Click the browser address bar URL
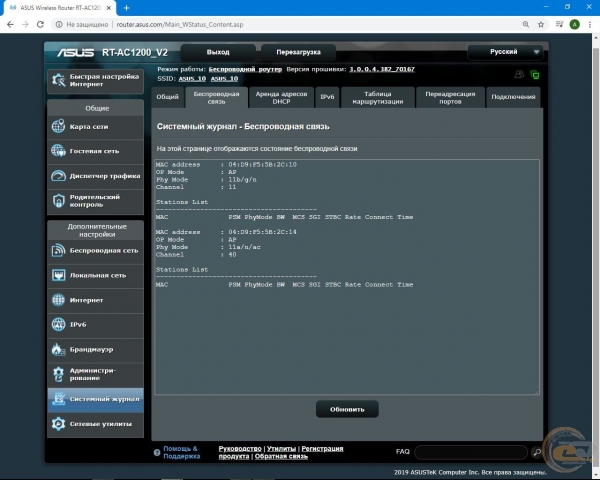 (180, 24)
